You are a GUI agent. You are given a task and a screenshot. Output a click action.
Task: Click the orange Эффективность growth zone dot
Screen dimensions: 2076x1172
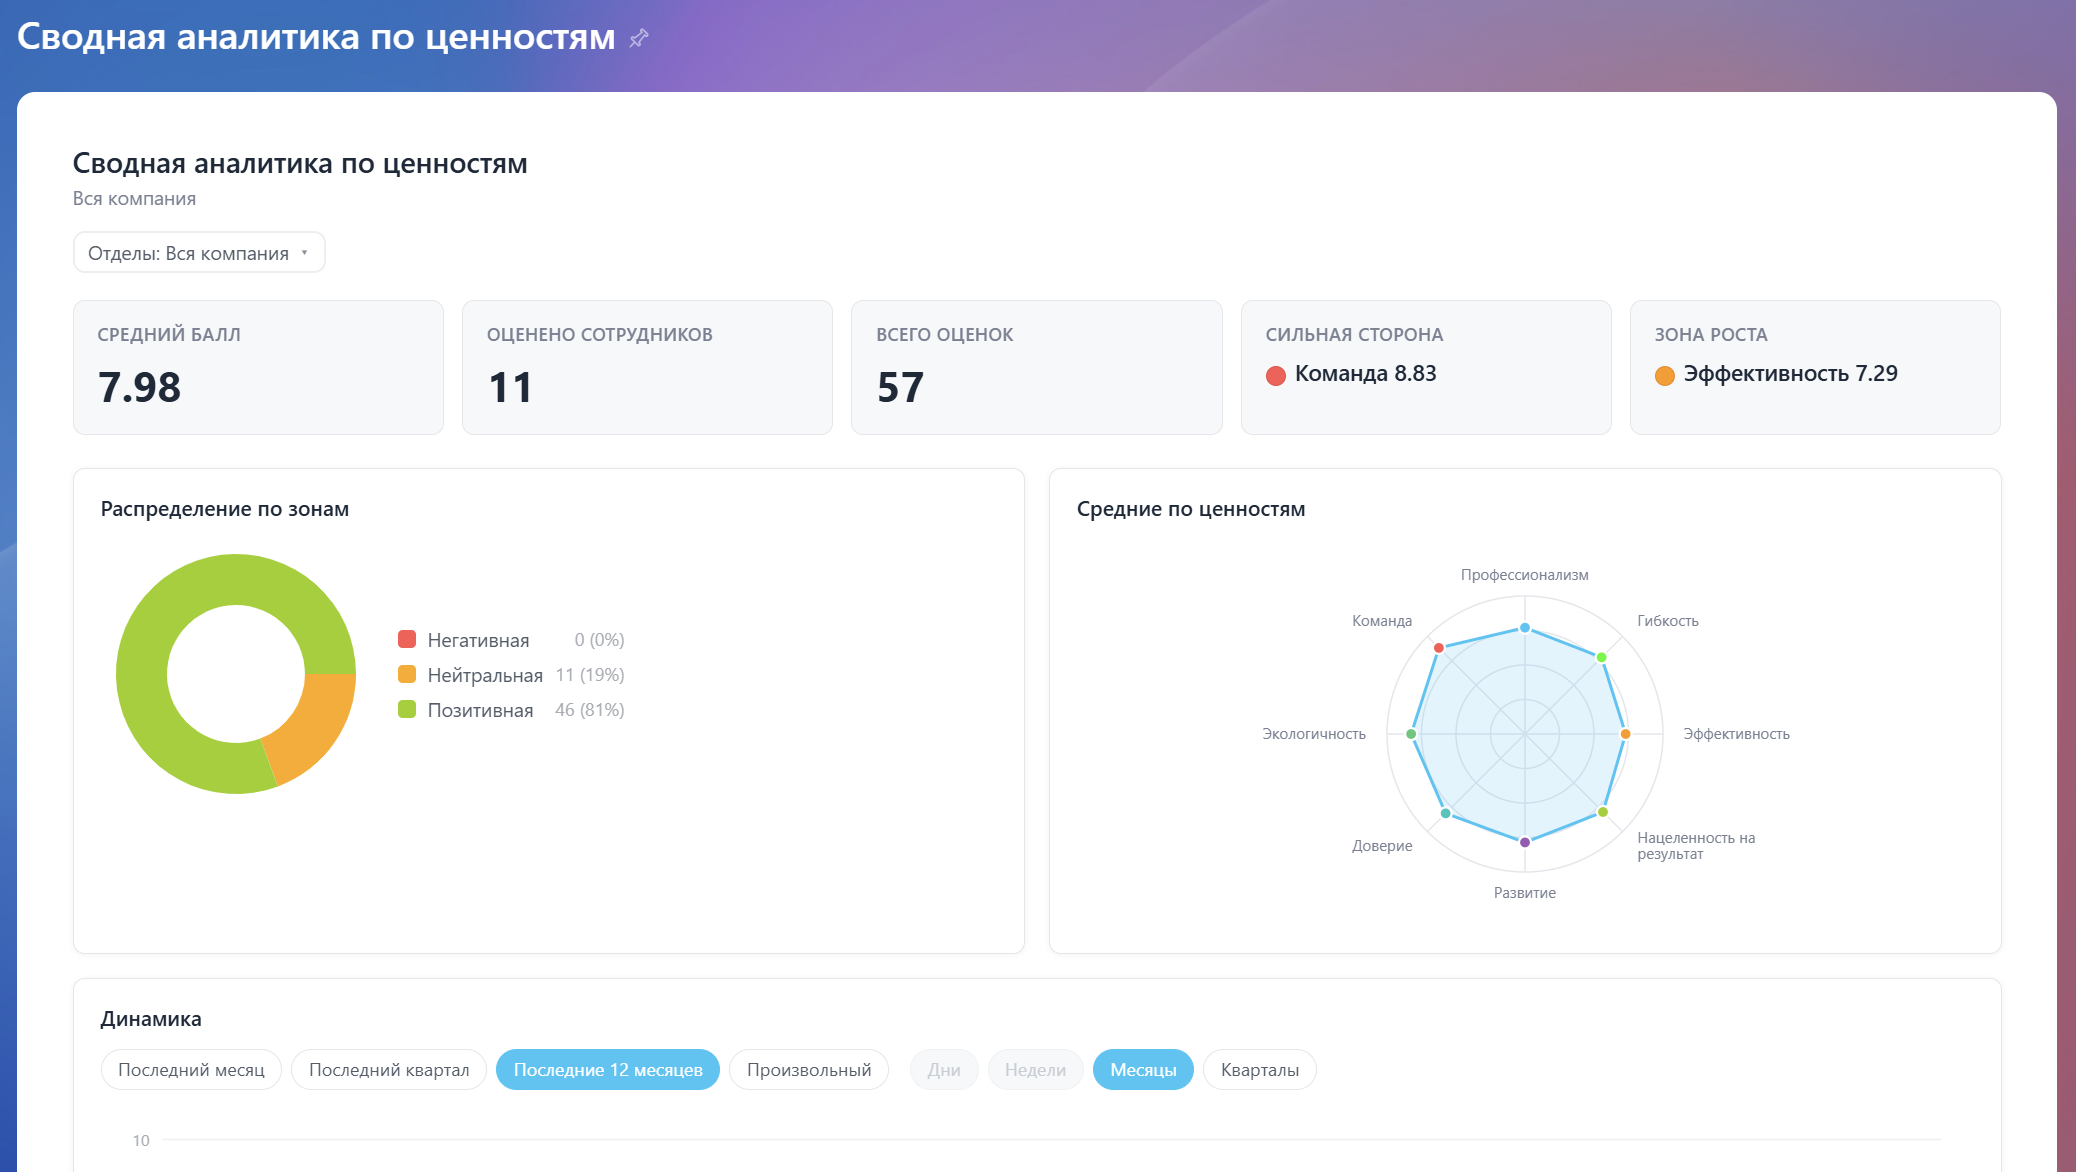(x=1665, y=376)
